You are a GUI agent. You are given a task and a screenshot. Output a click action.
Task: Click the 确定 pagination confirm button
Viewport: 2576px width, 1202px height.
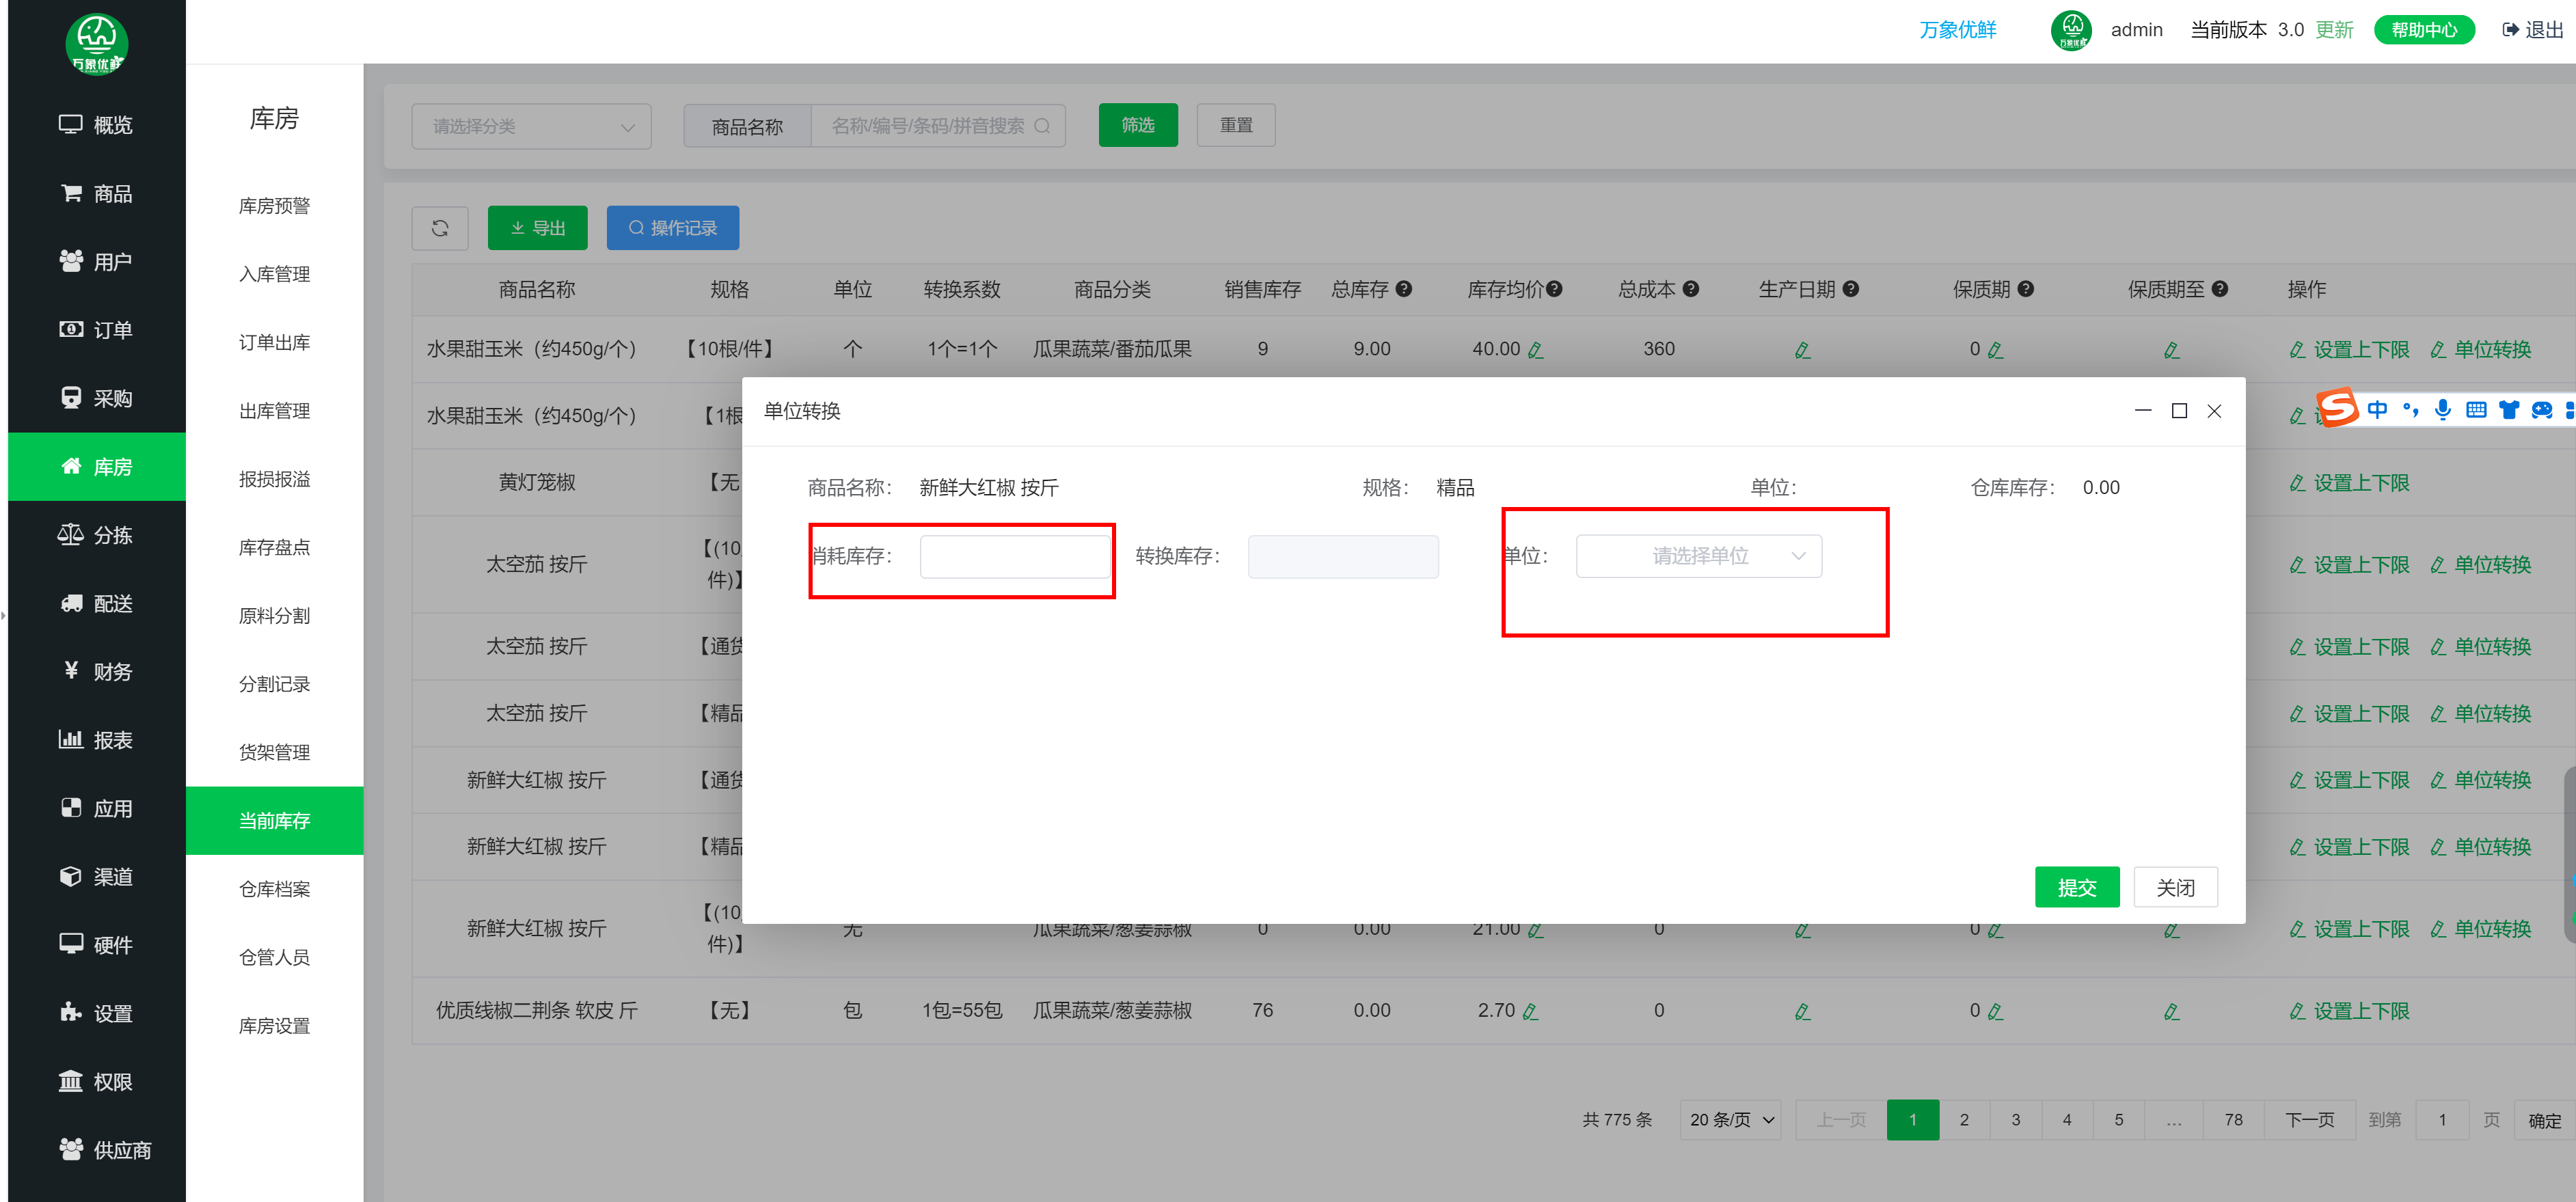tap(2544, 1121)
